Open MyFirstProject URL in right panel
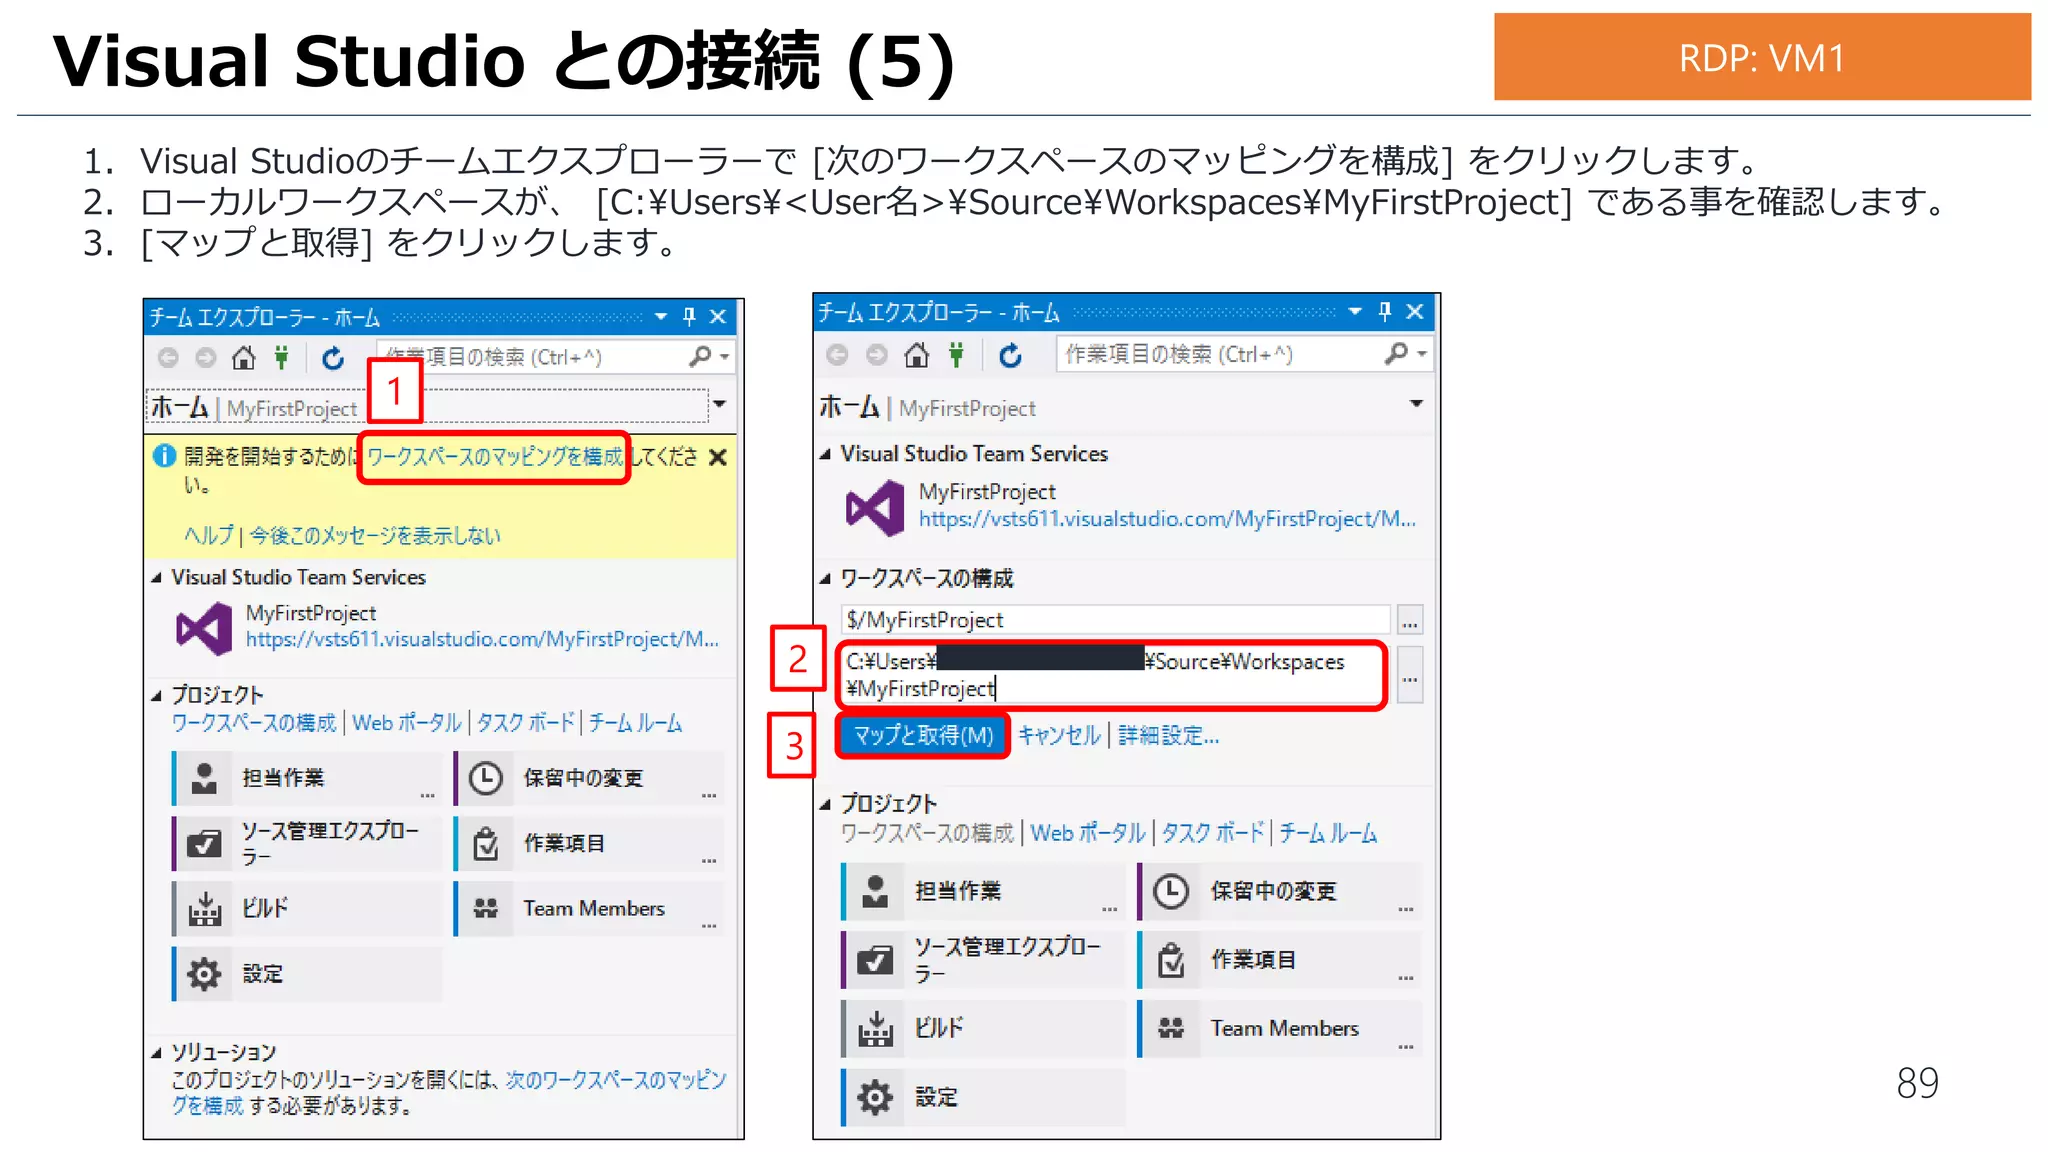 click(x=1167, y=519)
